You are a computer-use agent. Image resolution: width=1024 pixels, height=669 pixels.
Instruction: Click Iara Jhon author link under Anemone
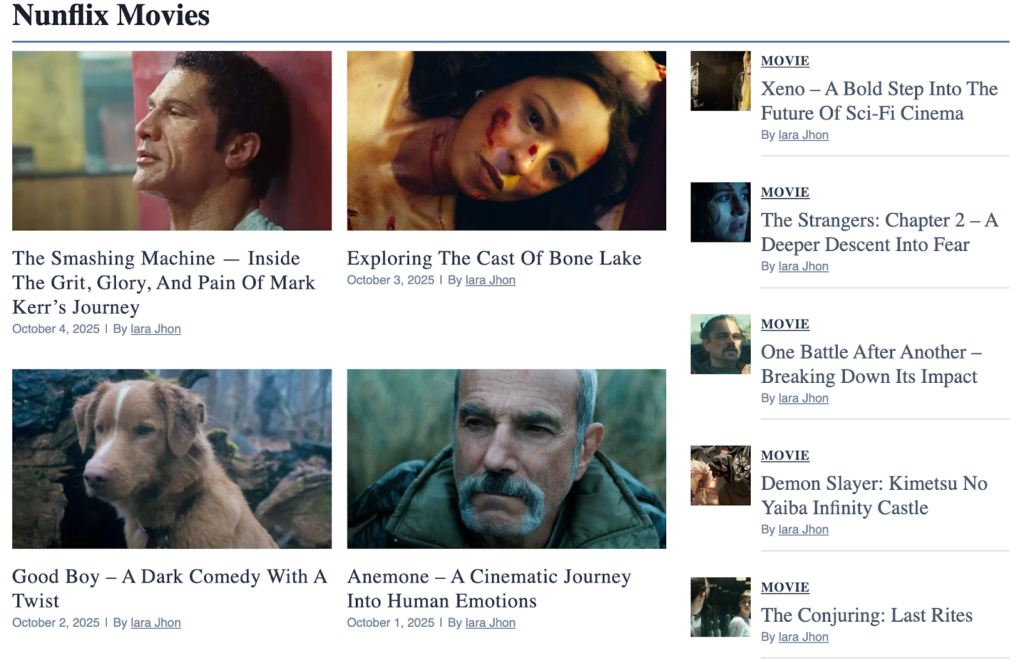click(490, 623)
